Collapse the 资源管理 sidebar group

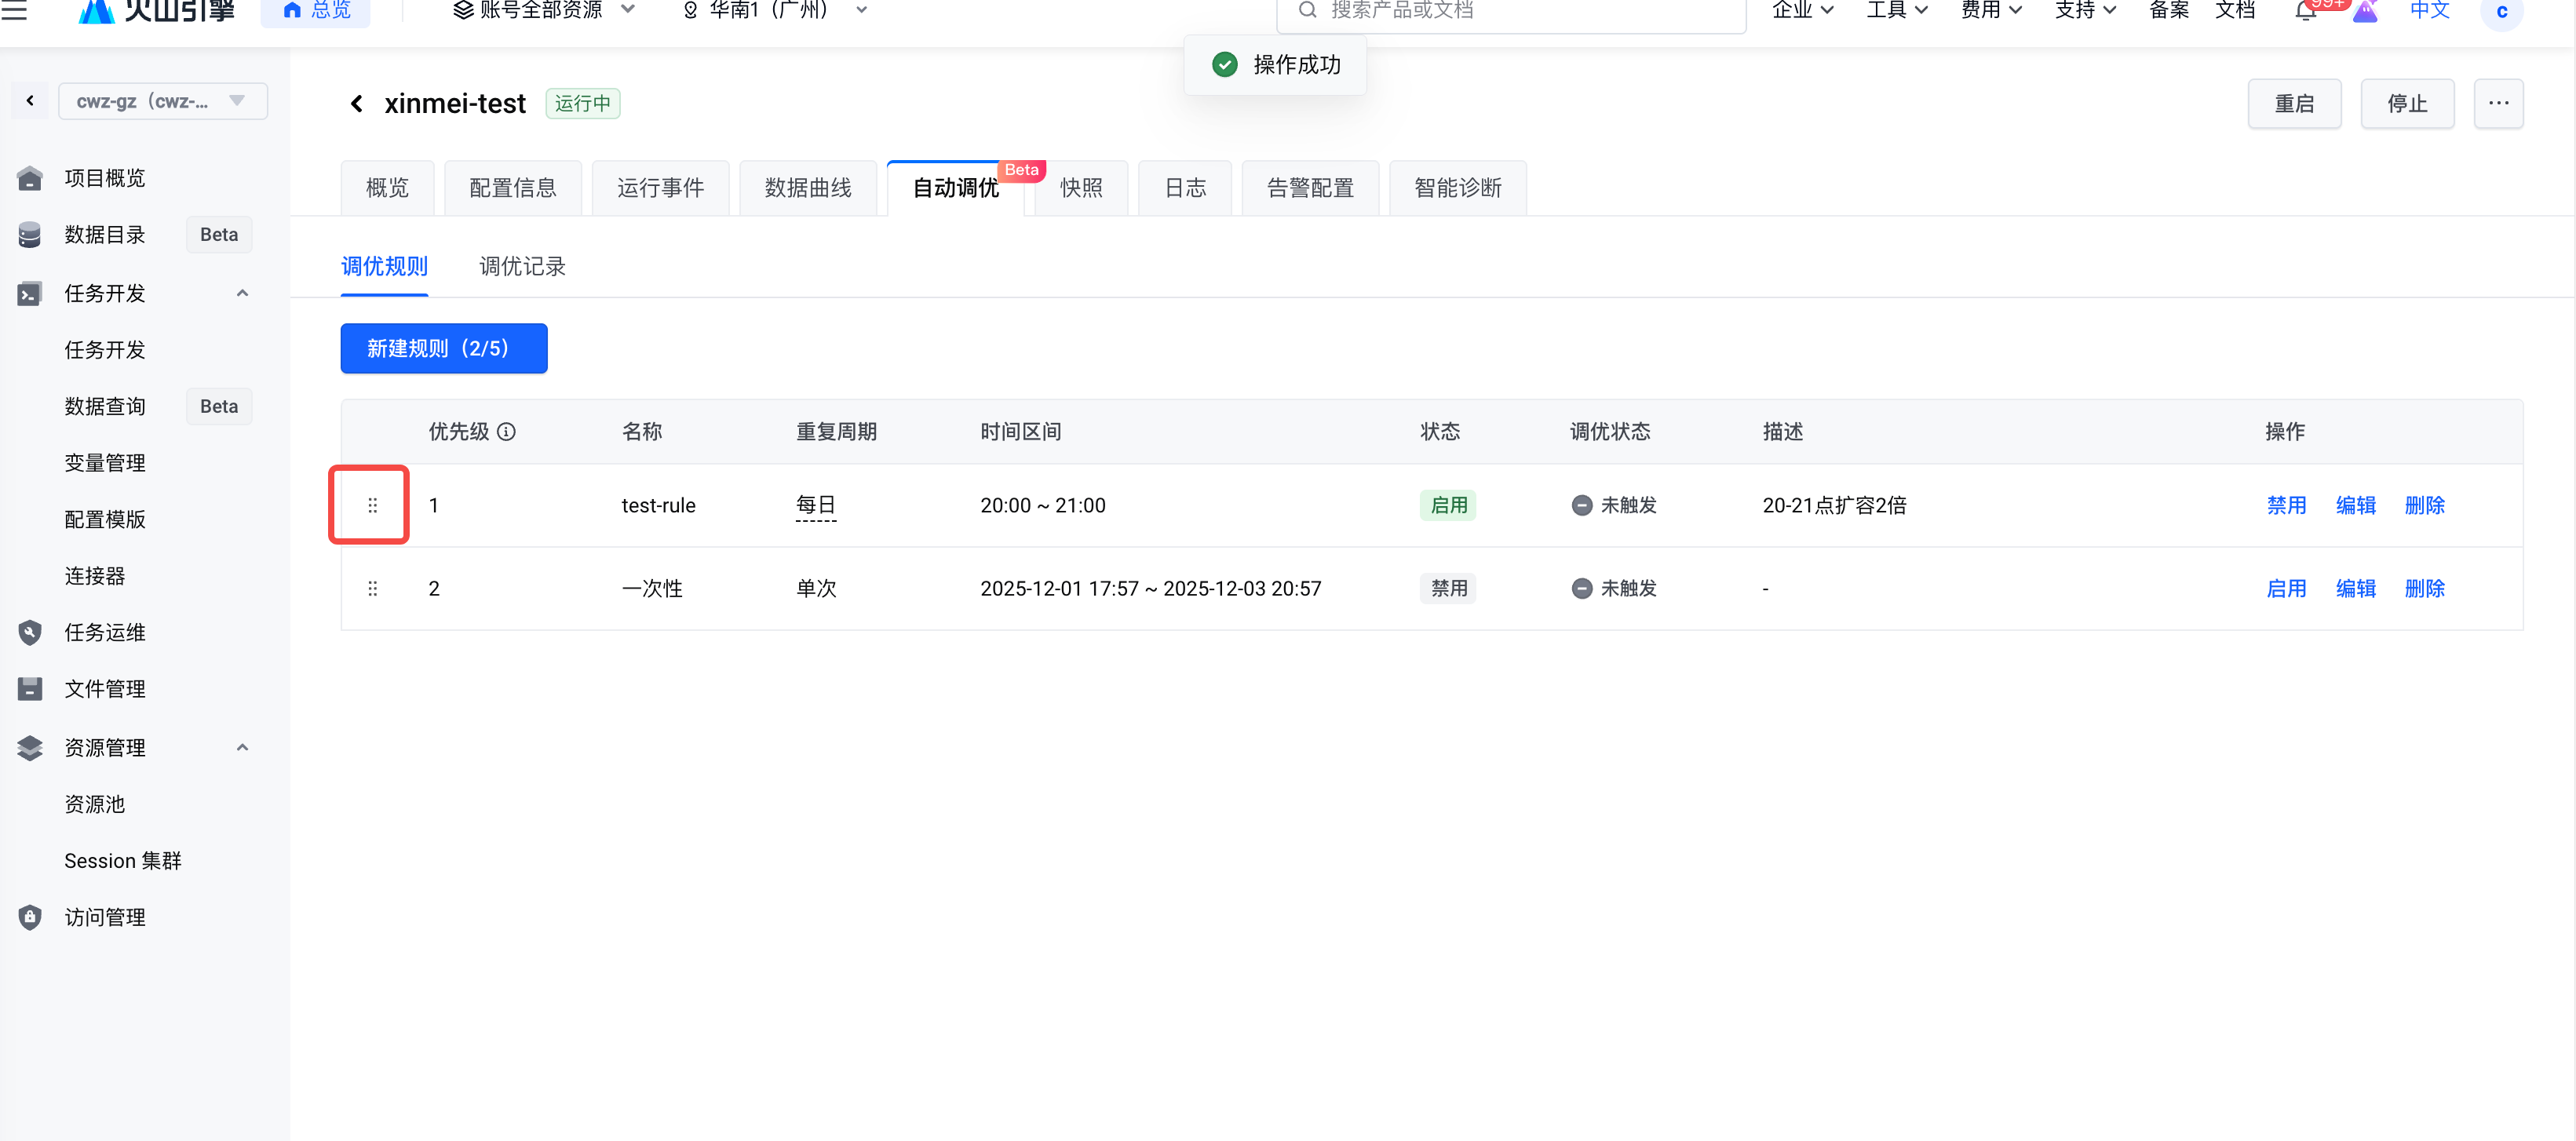coord(242,747)
